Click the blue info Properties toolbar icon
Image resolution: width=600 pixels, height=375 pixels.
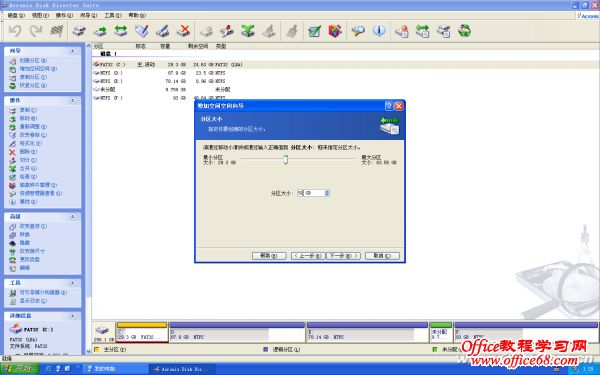[x=379, y=31]
